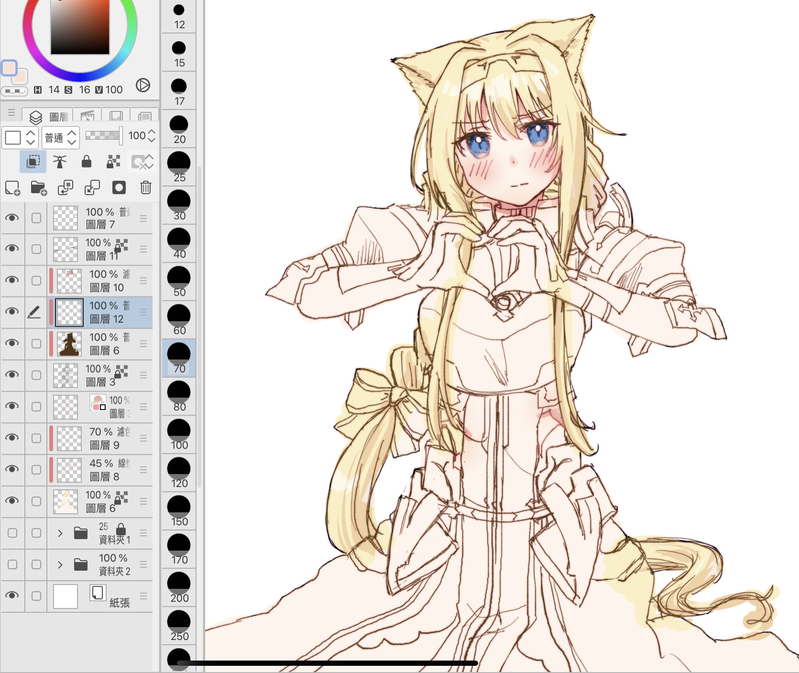Click the folder icon of 資料夾 2
Viewport: 799px width, 673px height.
[81, 564]
